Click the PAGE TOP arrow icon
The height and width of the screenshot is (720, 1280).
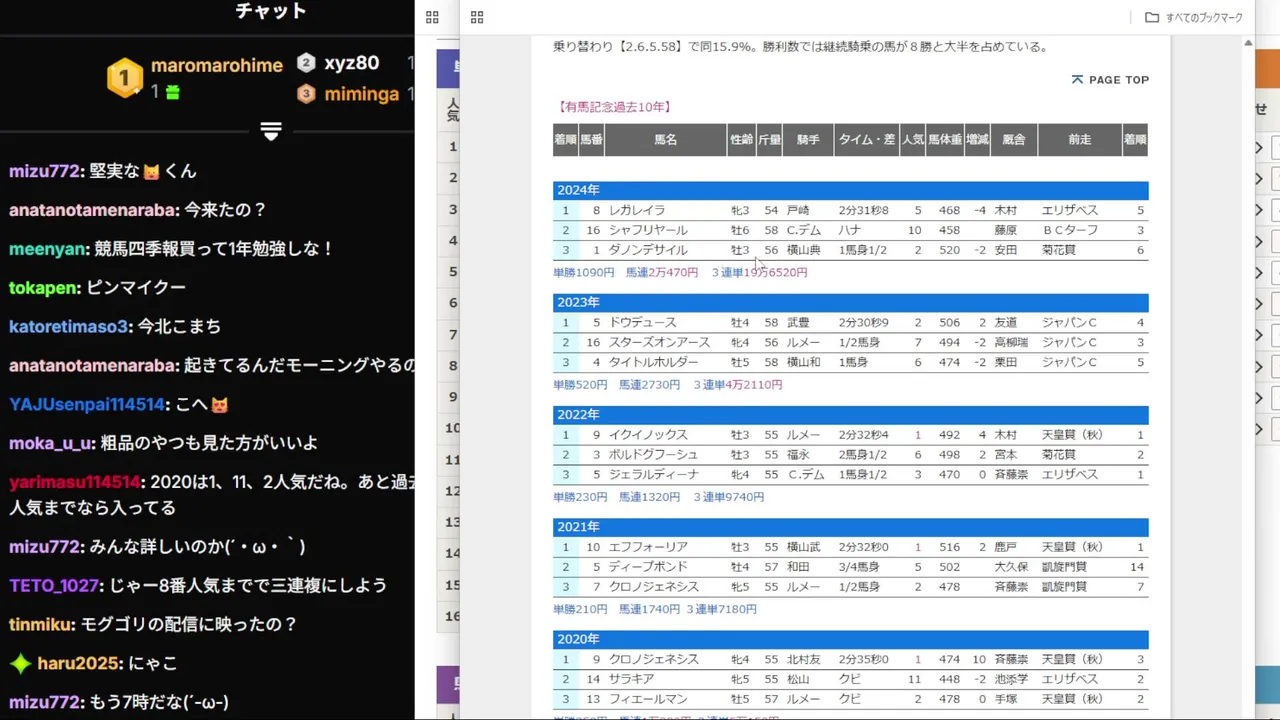click(1077, 79)
